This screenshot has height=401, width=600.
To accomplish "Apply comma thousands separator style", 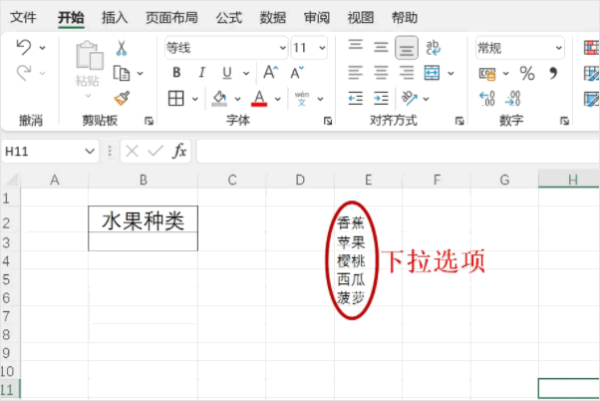I will click(553, 73).
